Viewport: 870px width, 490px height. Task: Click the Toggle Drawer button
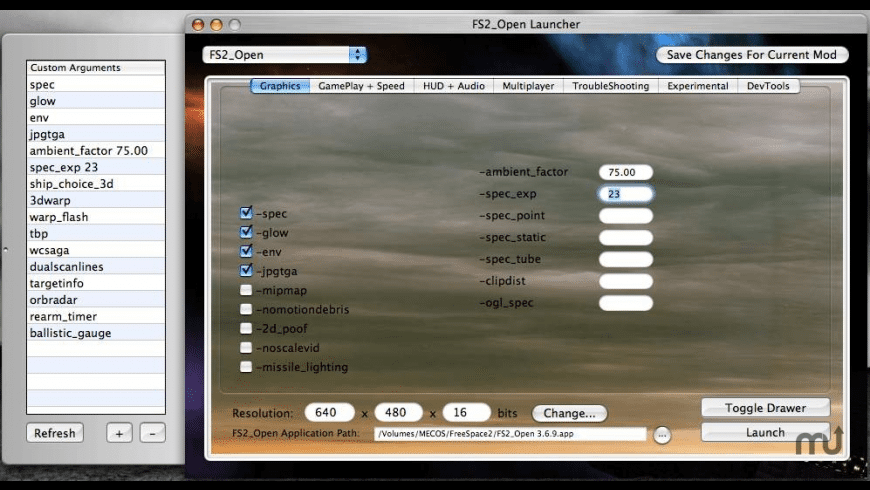pyautogui.click(x=765, y=408)
